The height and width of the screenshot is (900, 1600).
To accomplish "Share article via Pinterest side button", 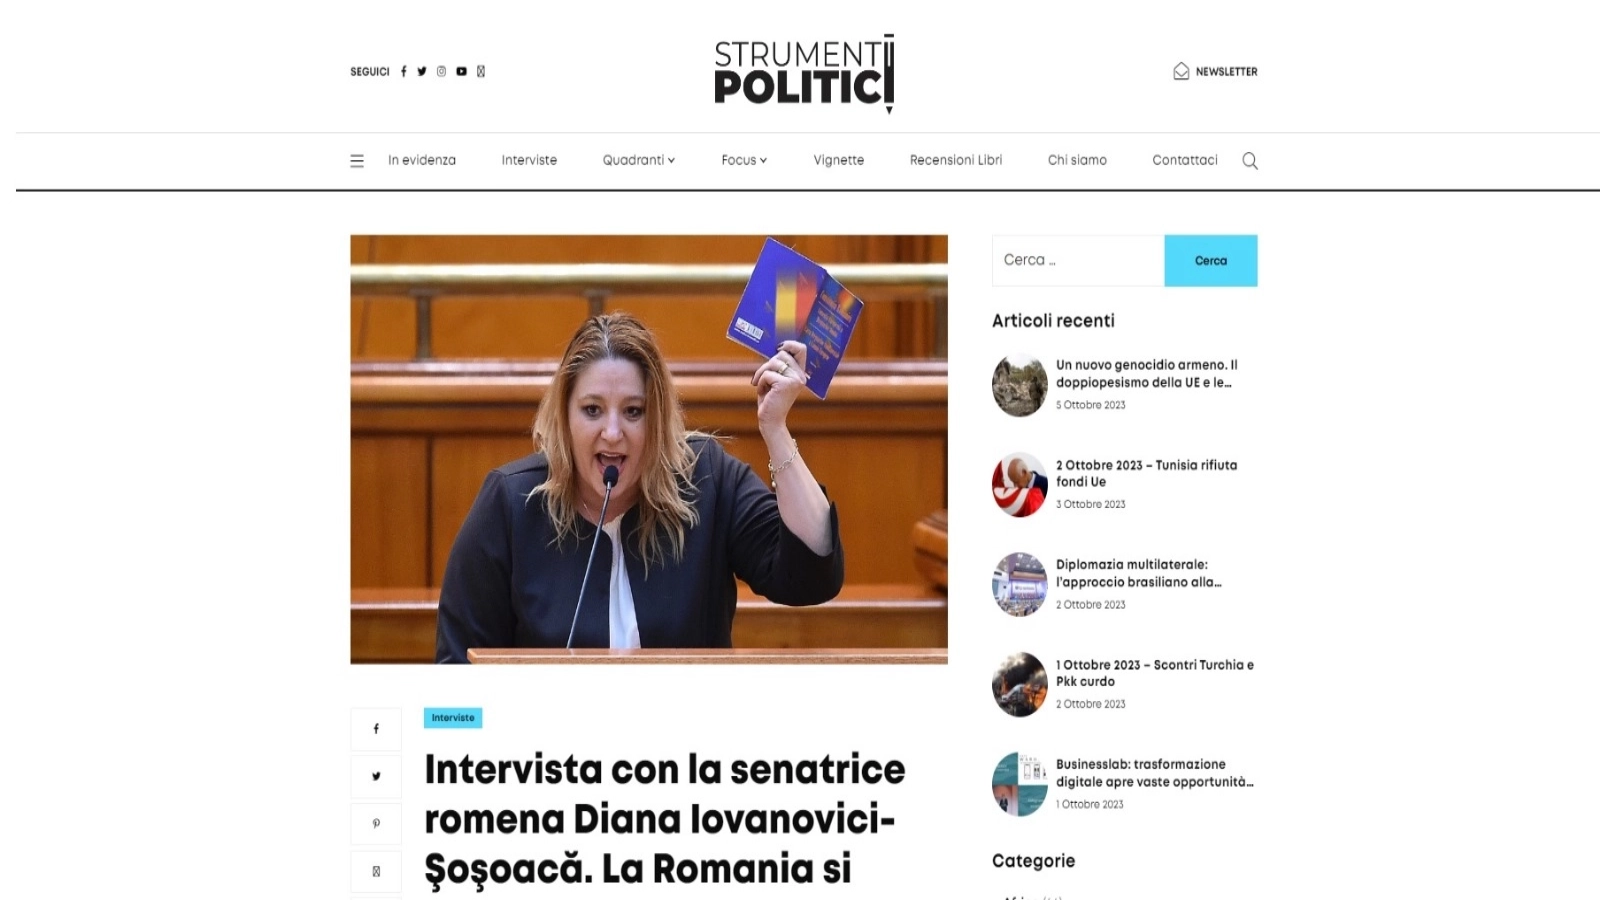I will tap(376, 824).
